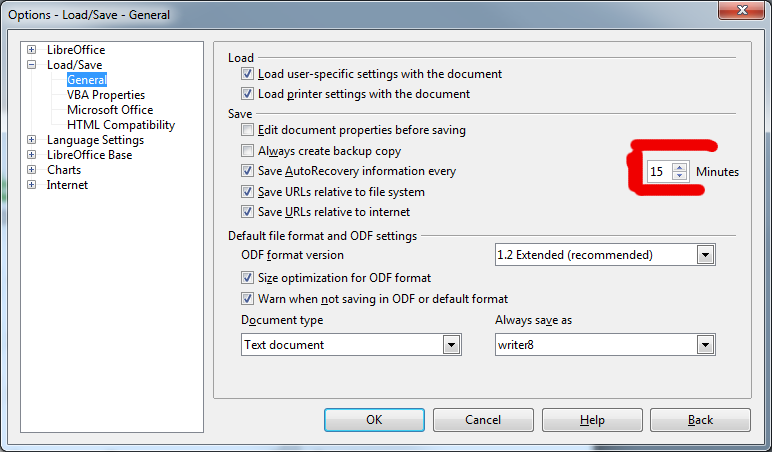772x452 pixels.
Task: Toggle Save AutoRecovery information checkbox
Action: coord(247,171)
